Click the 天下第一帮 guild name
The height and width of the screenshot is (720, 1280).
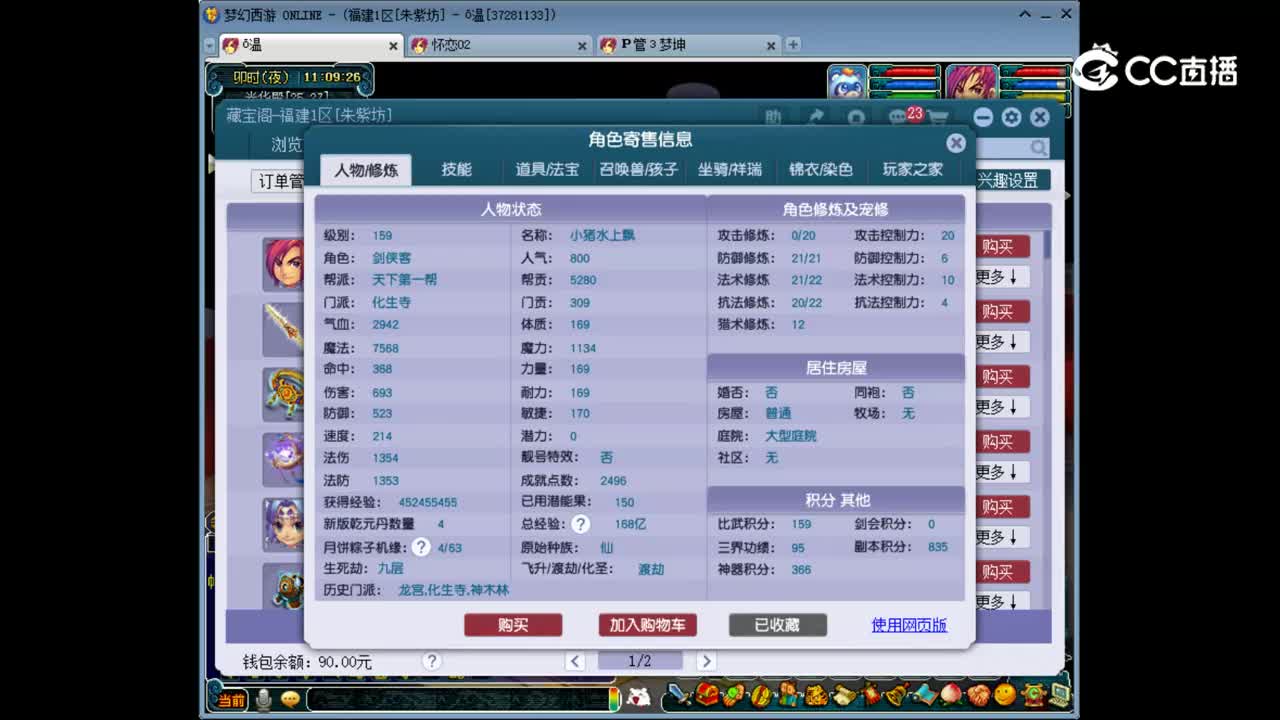coord(404,279)
